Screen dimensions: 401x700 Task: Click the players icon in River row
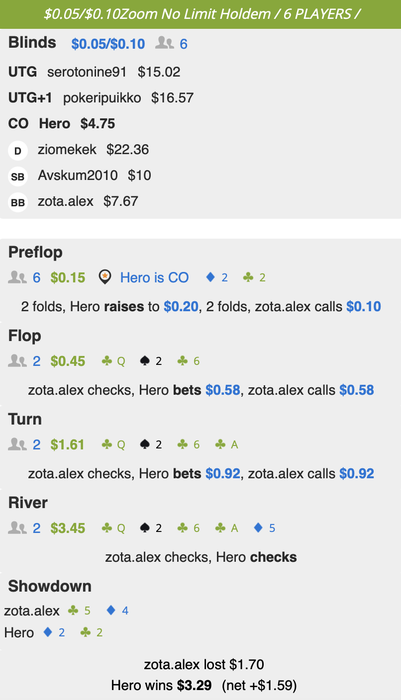(x=17, y=528)
